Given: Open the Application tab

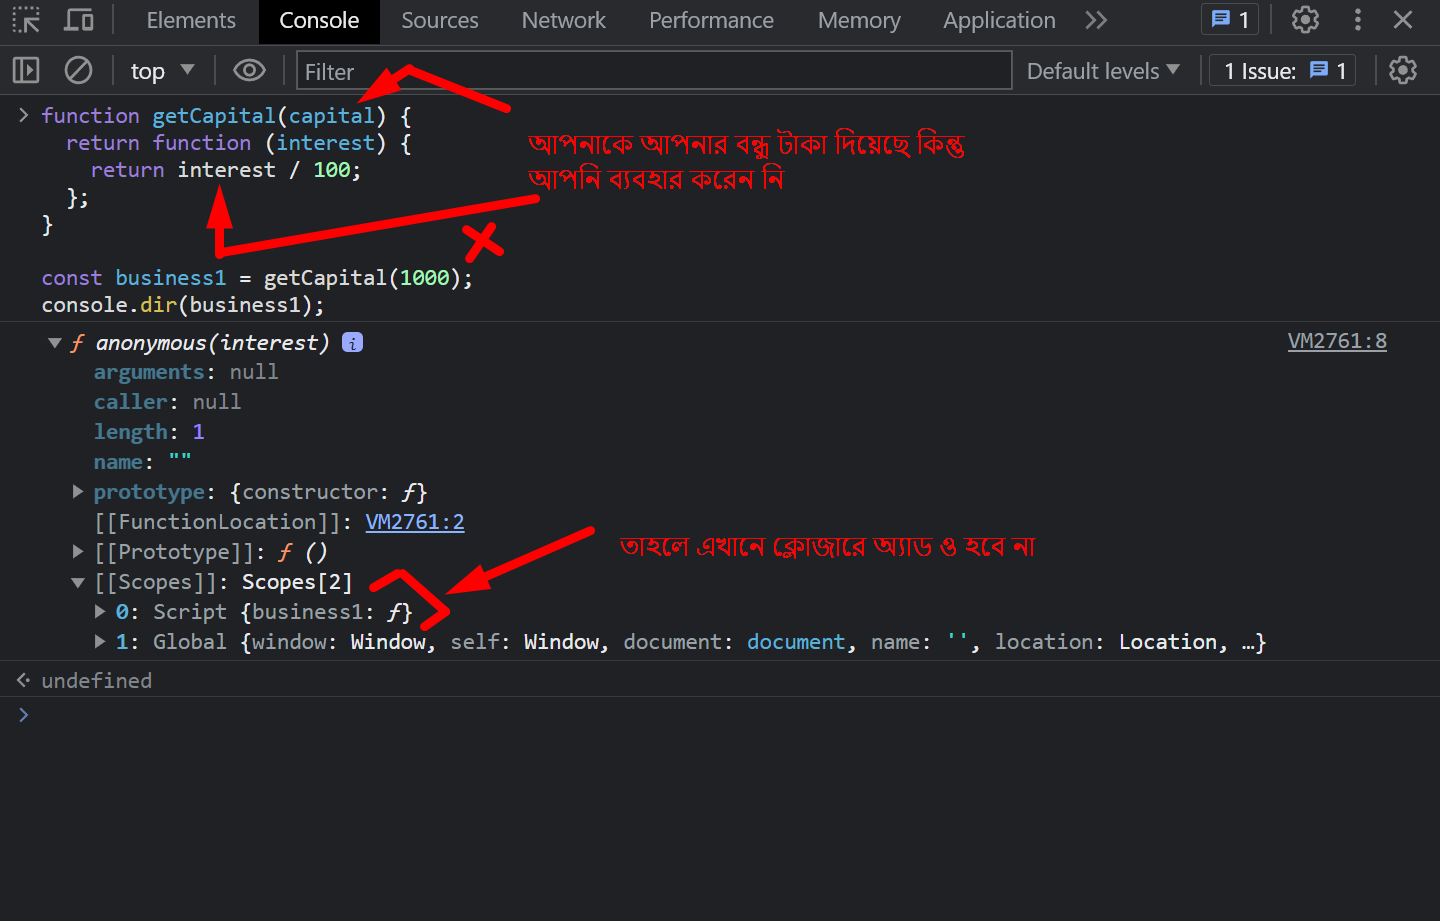Looking at the screenshot, I should [999, 20].
